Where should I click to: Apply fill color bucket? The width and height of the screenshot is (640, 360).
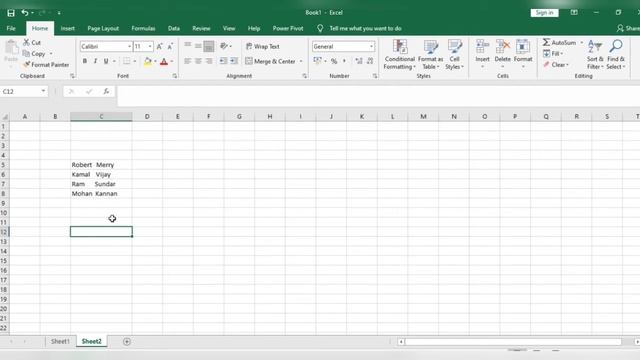click(x=147, y=61)
